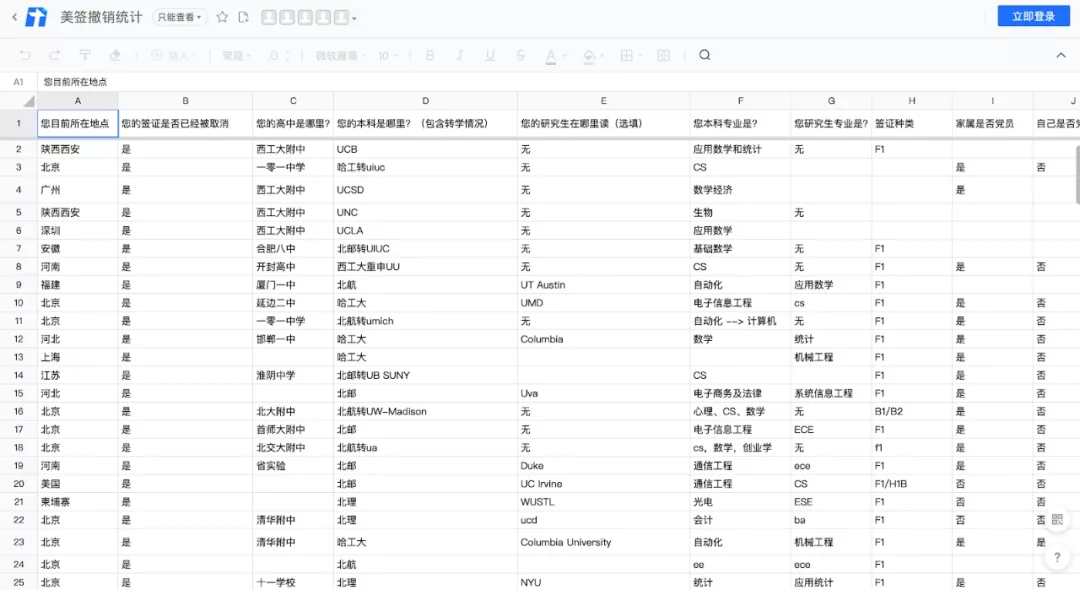Select column D header
The image size is (1080, 590).
(425, 101)
